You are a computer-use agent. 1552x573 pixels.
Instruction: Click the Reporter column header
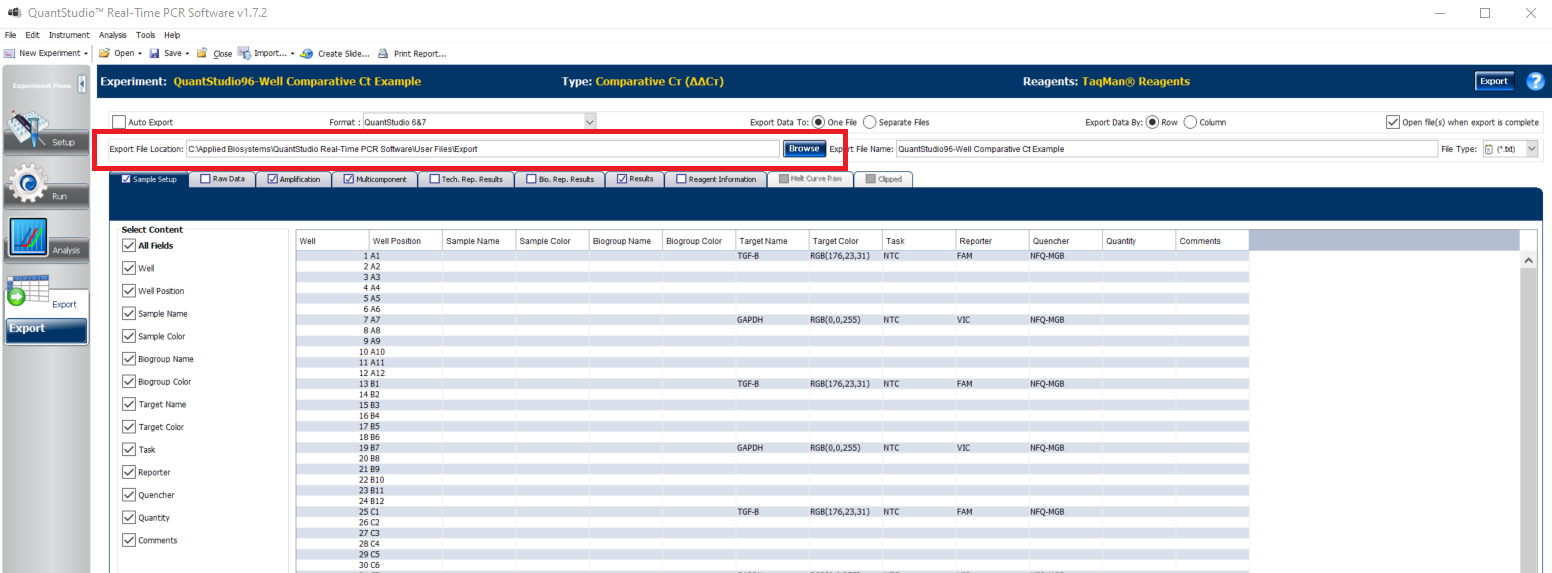992,241
